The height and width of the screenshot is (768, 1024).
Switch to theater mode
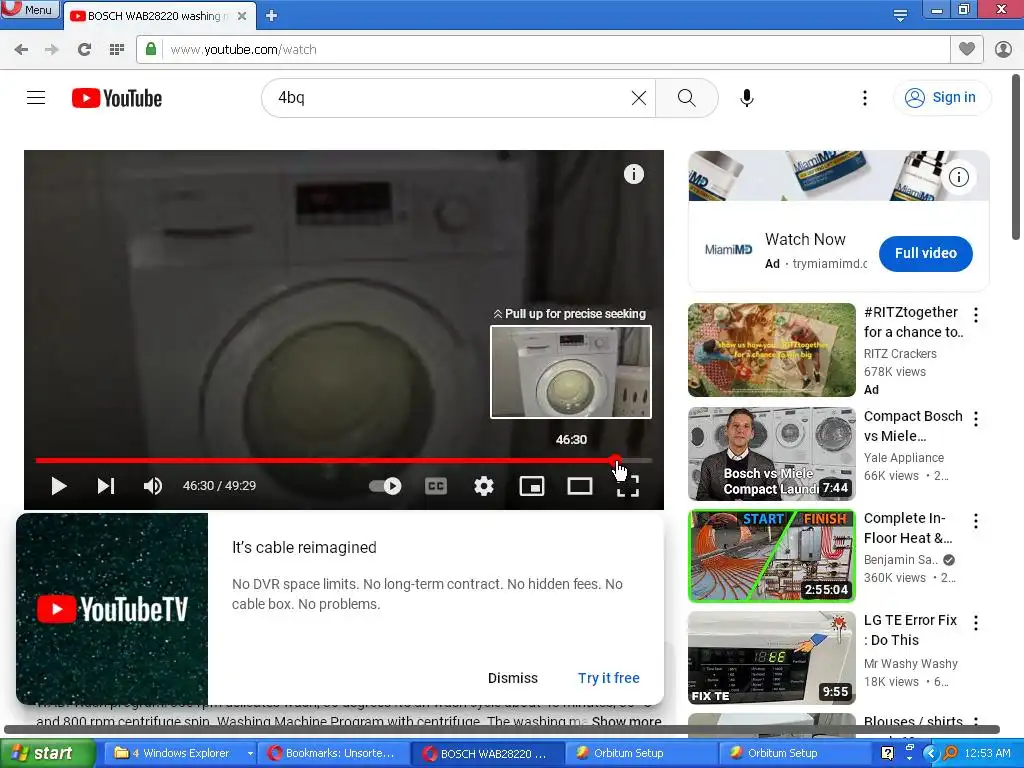tap(580, 486)
